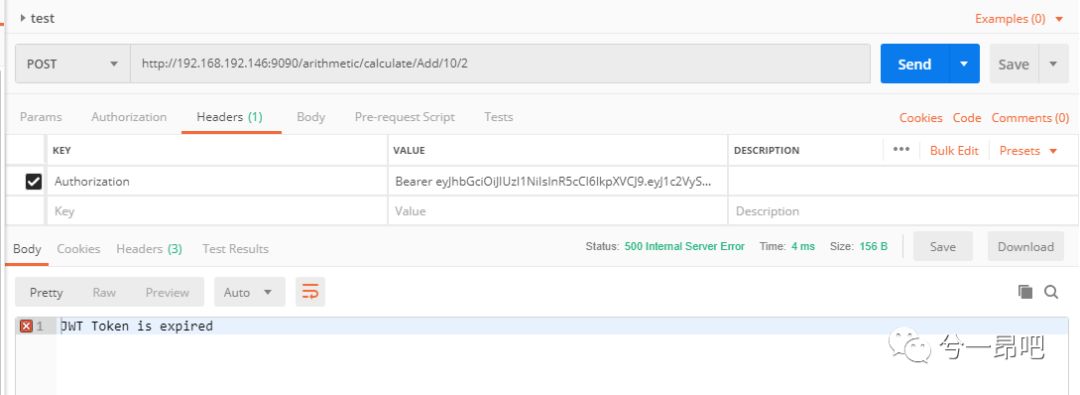Click the response Time 4 ms value
Viewport: 1080px width, 395px height.
coord(803,246)
